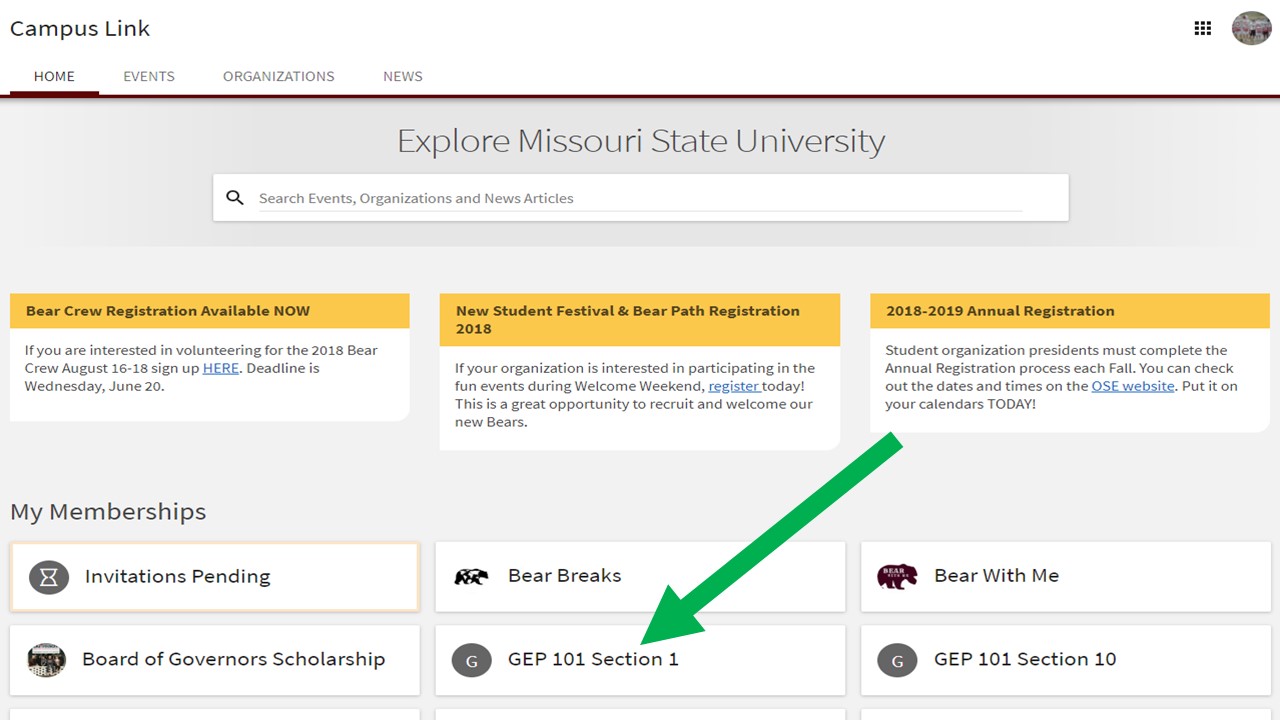Open the ORGANIZATIONS tab
The height and width of the screenshot is (720, 1280).
(278, 76)
